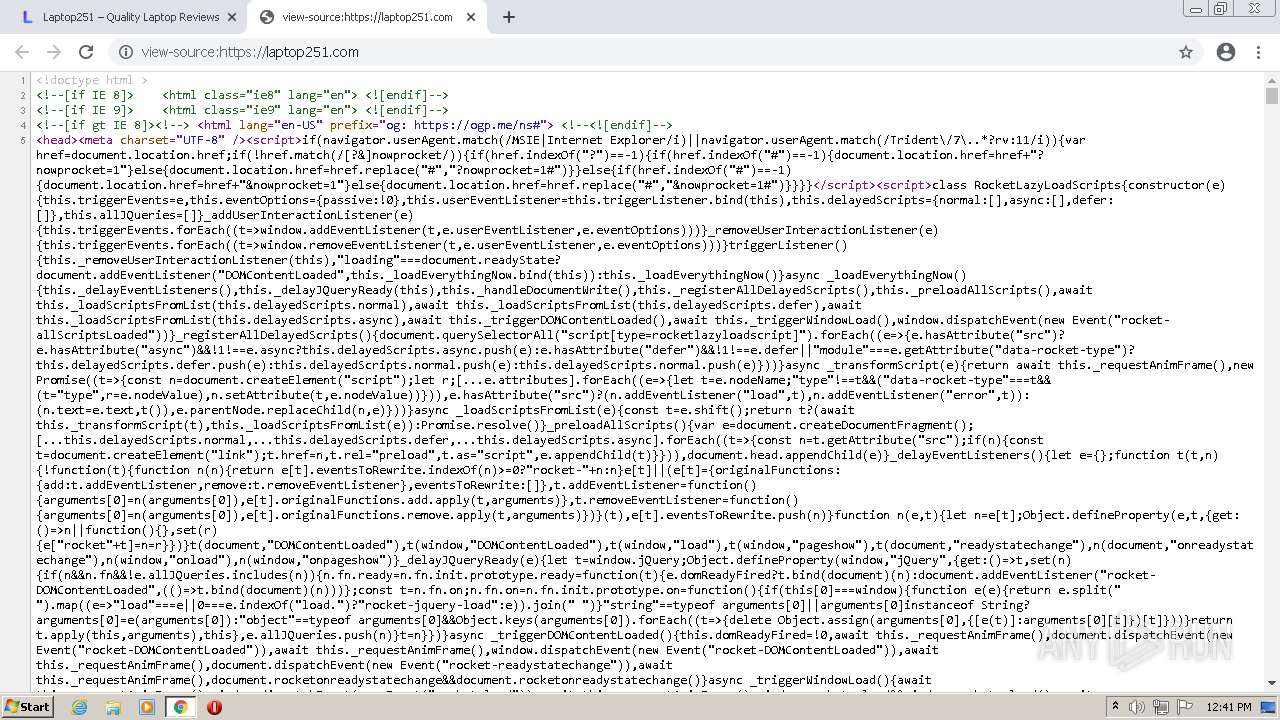Open the Windows Start menu
This screenshot has height=720, width=1280.
[x=28, y=706]
